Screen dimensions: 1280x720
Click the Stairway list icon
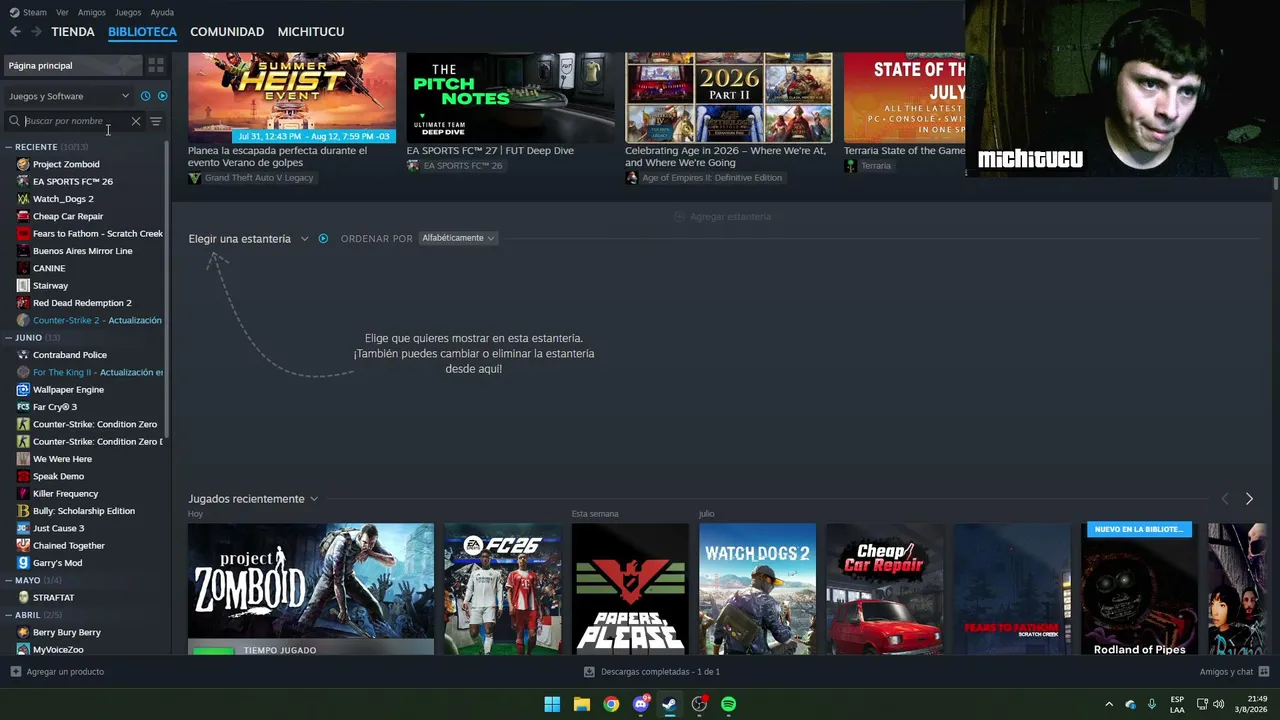23,286
